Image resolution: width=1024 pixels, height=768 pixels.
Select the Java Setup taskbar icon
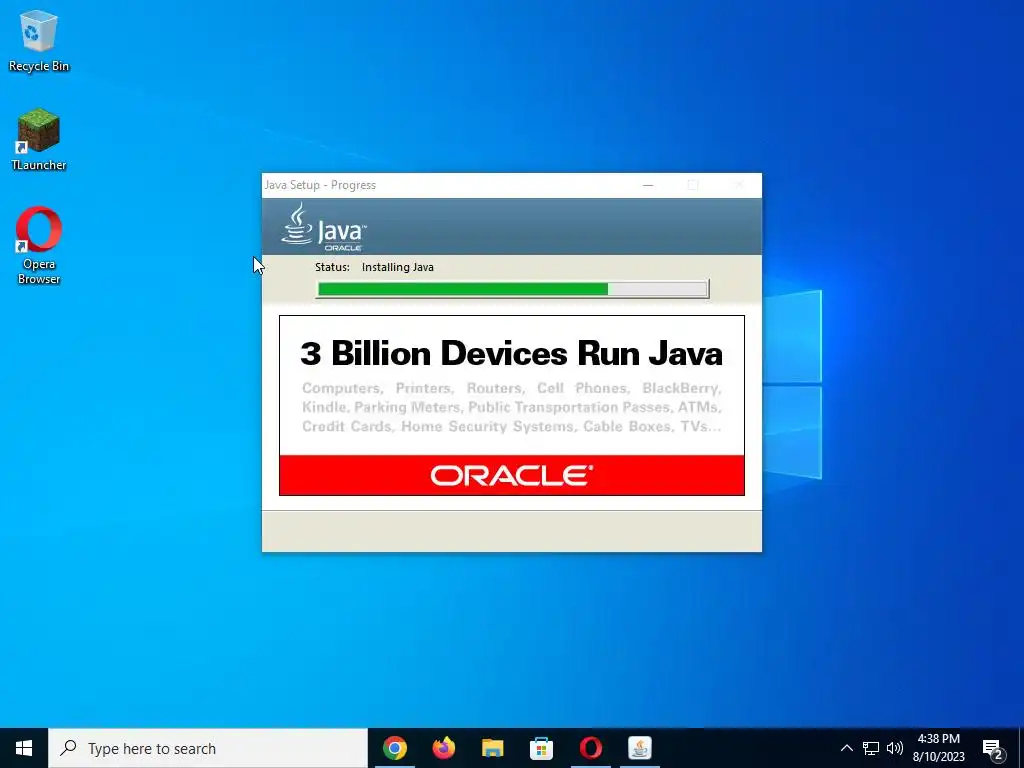pos(639,748)
